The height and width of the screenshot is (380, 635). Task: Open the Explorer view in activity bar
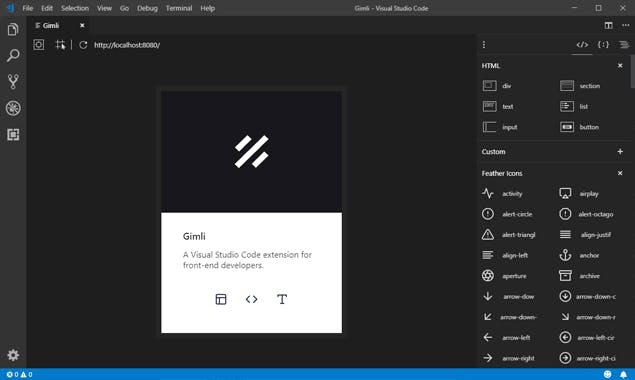coord(13,29)
